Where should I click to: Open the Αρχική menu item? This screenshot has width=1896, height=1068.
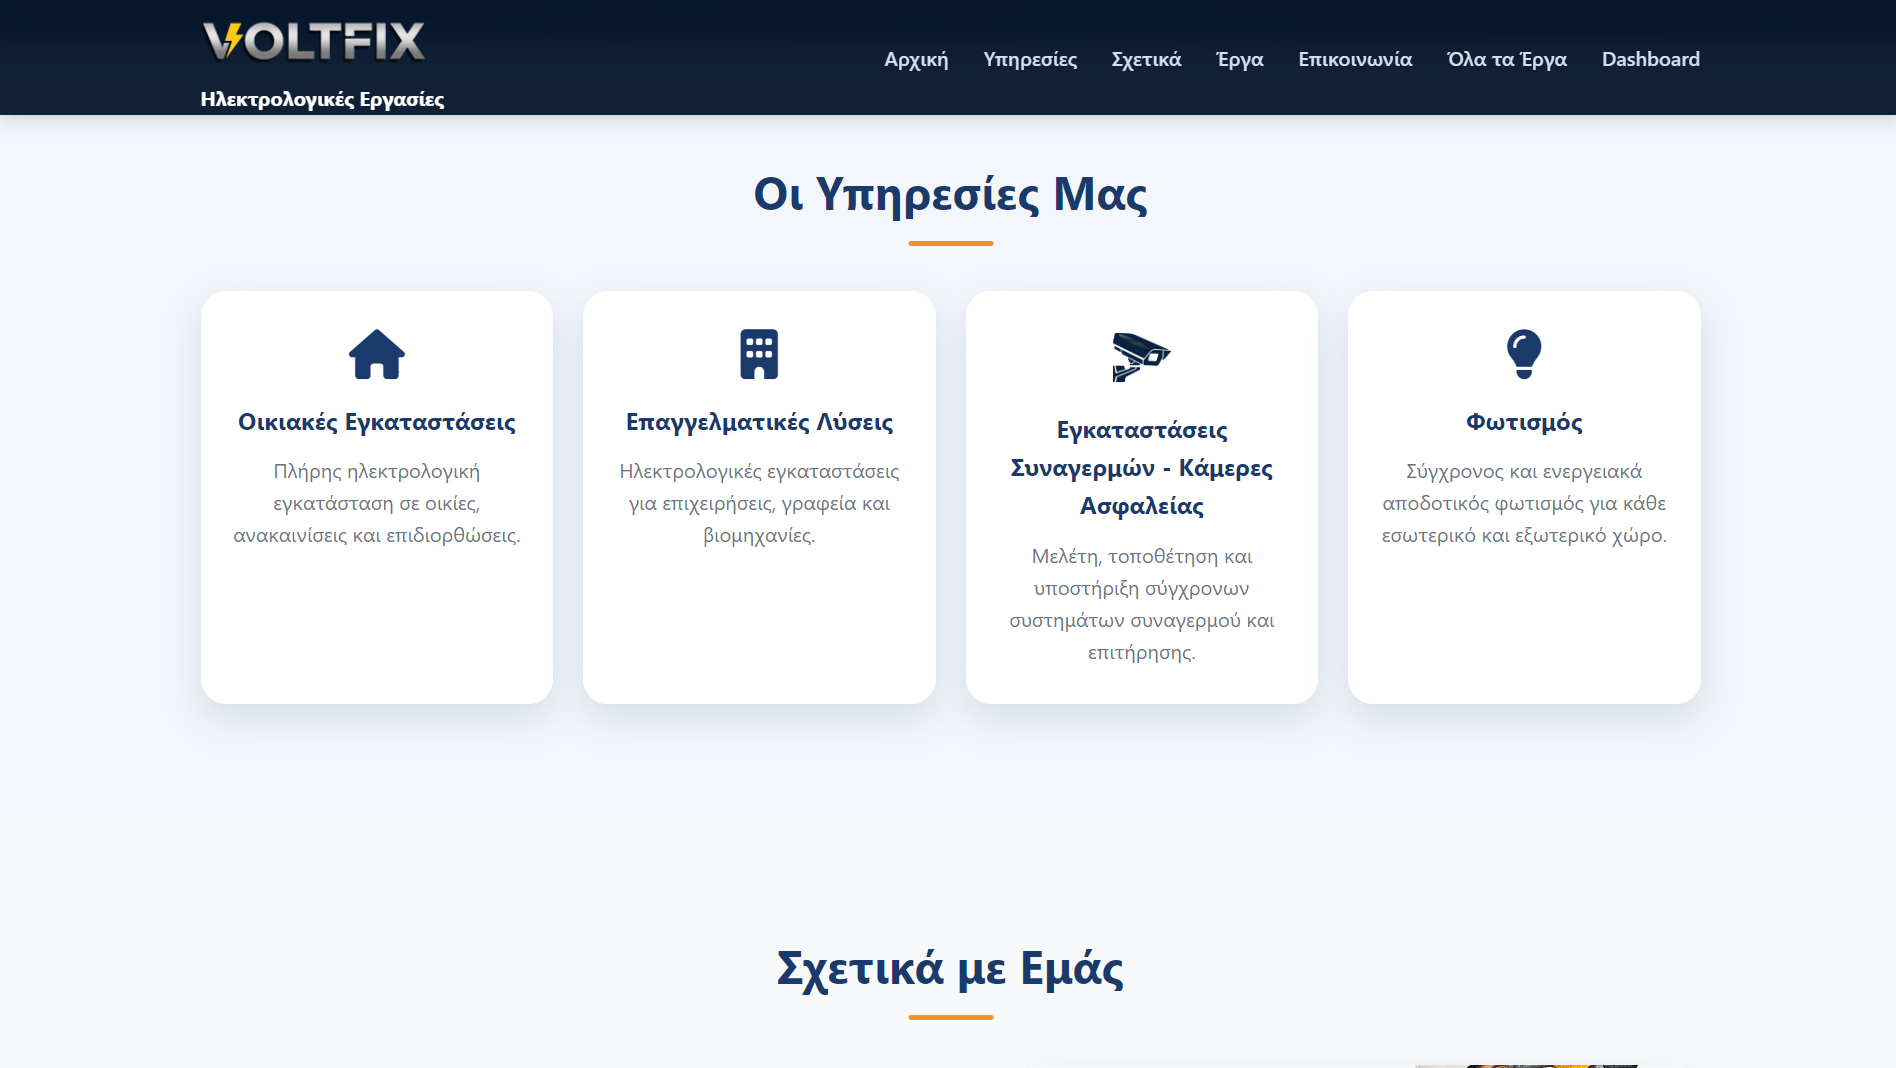(x=916, y=59)
